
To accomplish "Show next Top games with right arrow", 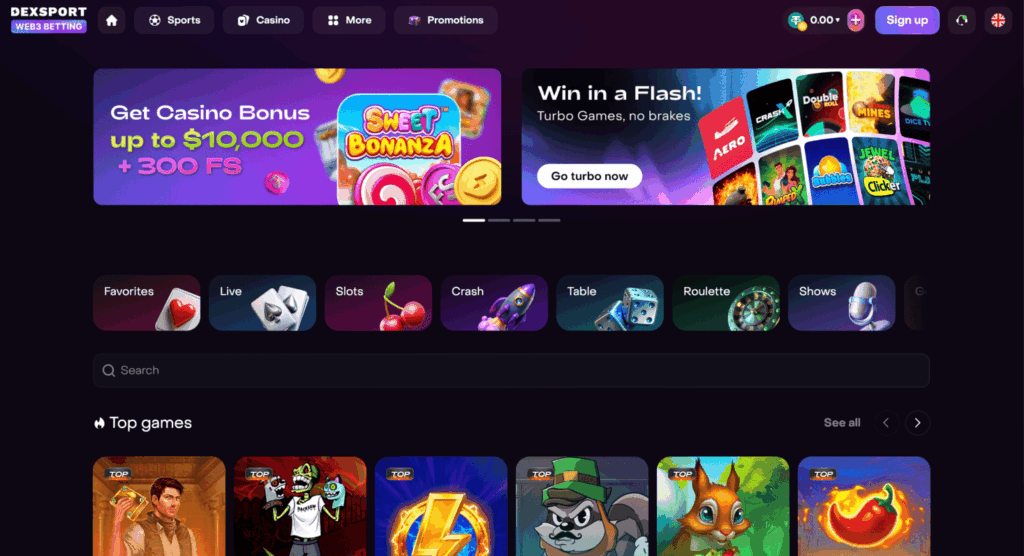I will [918, 423].
